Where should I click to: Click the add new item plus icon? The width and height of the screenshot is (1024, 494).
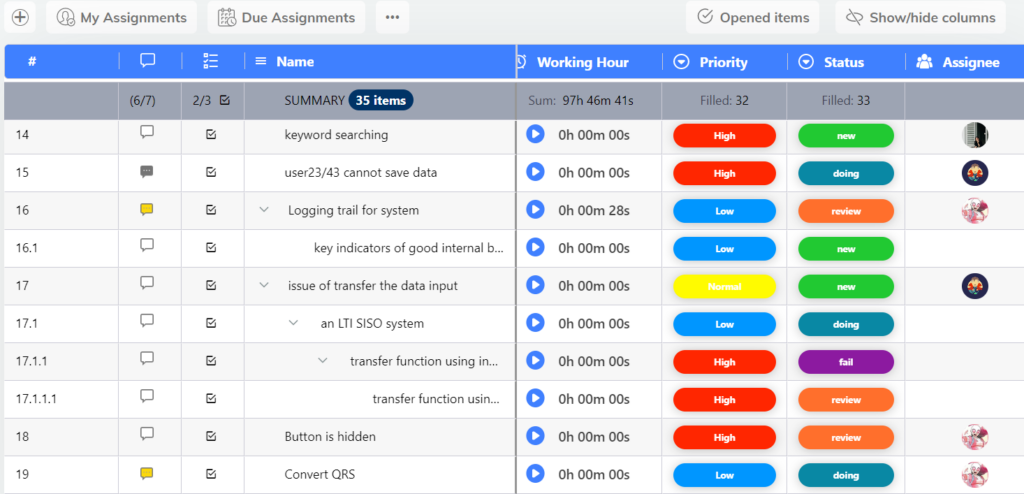pyautogui.click(x=20, y=17)
